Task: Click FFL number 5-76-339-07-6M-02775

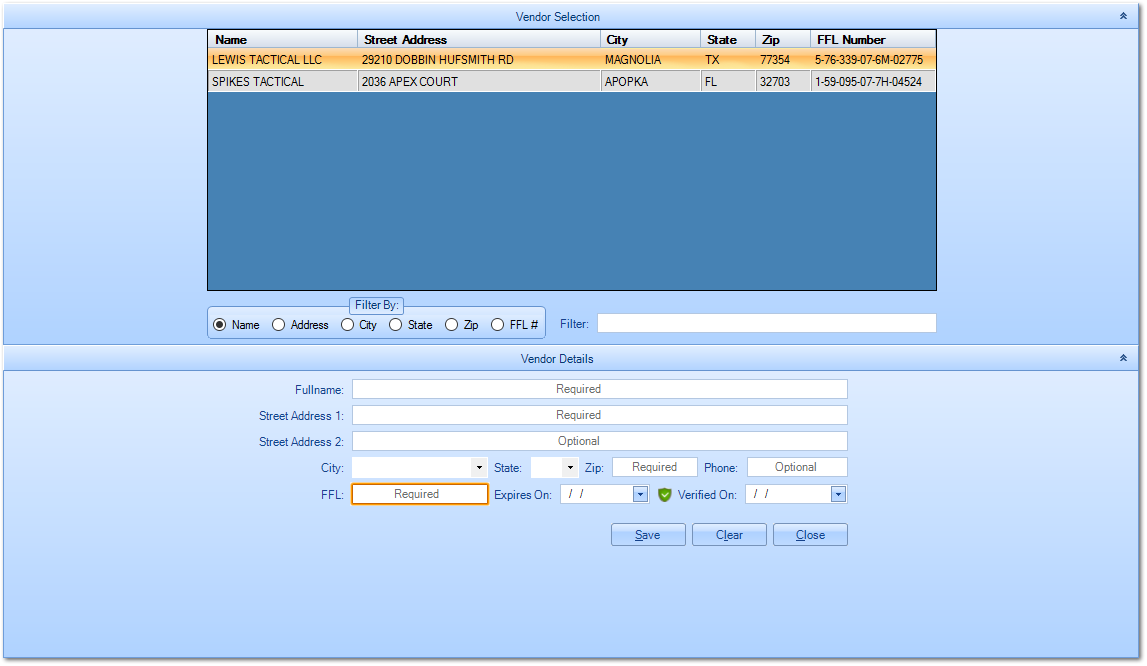Action: click(x=873, y=59)
